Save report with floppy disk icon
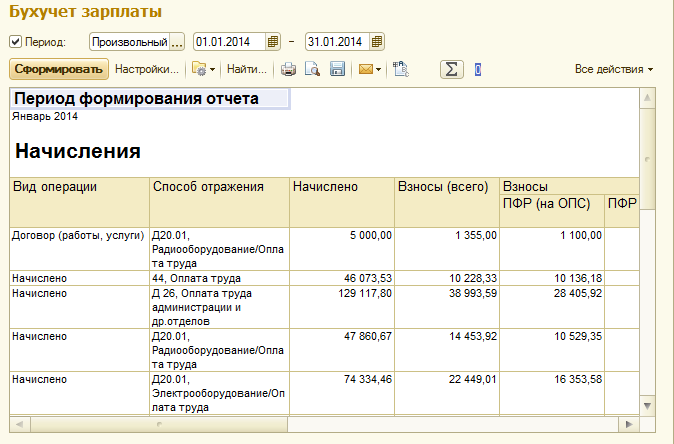The image size is (674, 444). coord(337,69)
